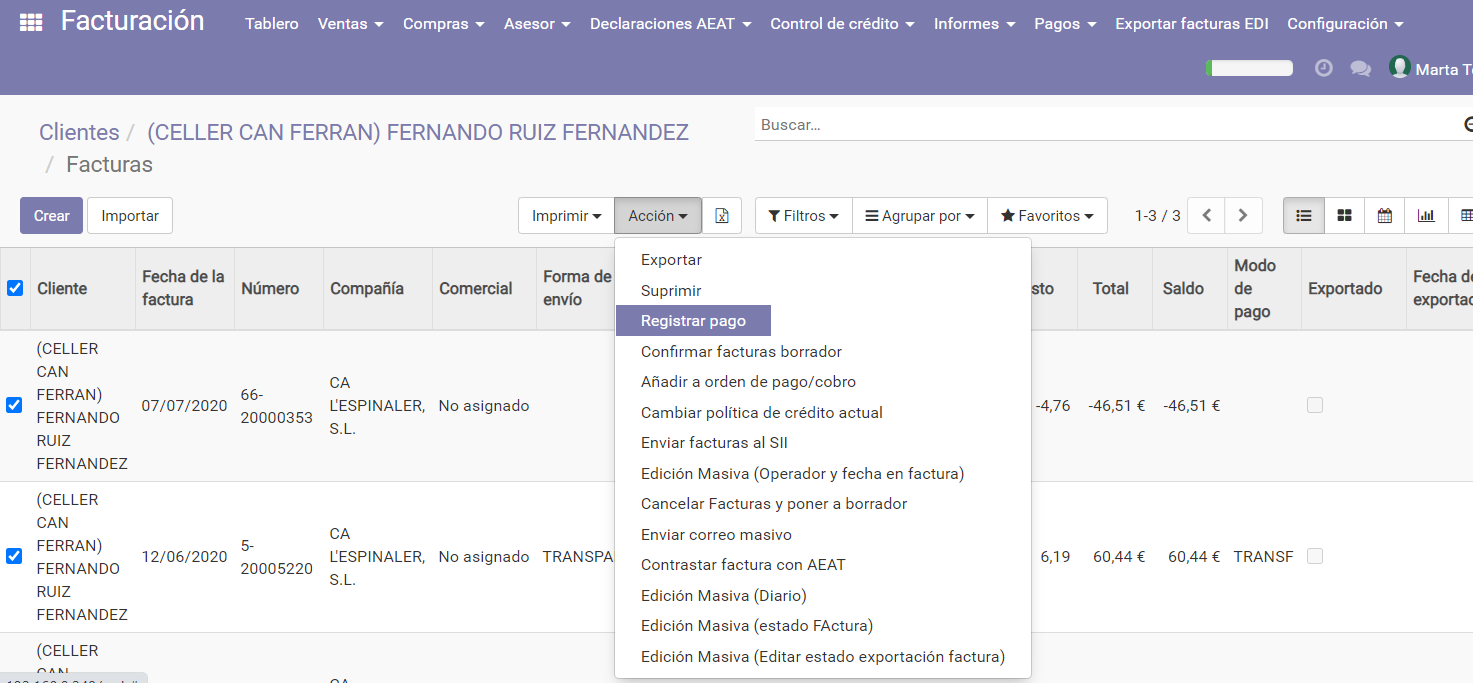Click the Importar button

130,216
